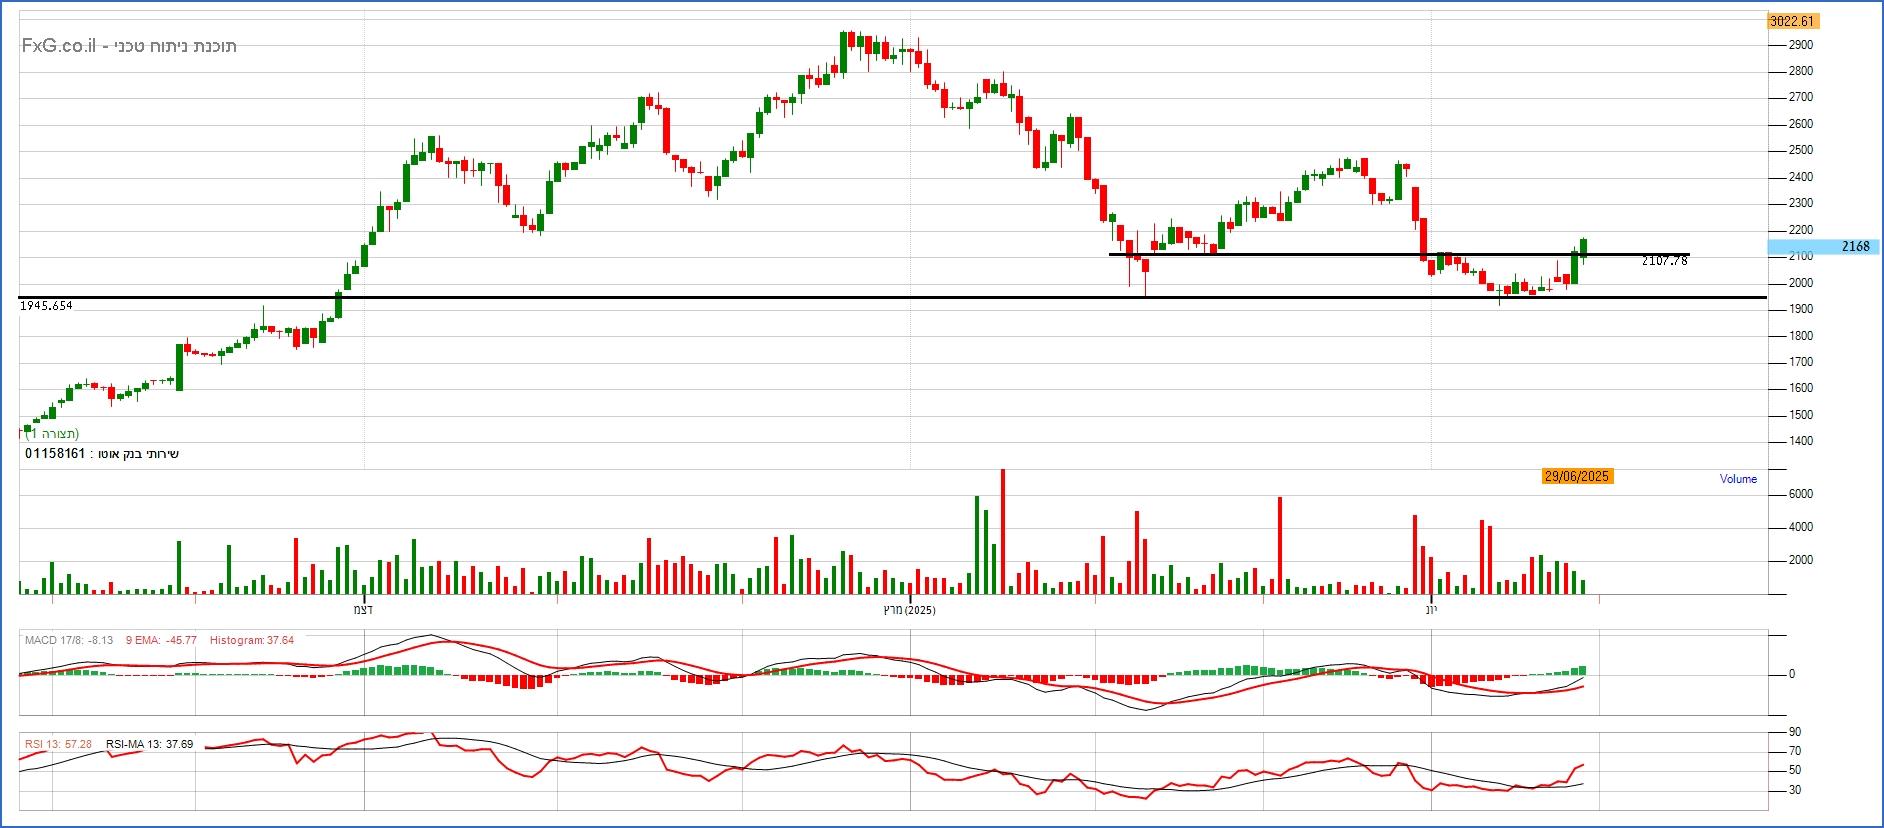Click the stock name שירותי בנק אוטו
The height and width of the screenshot is (828, 1884).
[x=135, y=454]
